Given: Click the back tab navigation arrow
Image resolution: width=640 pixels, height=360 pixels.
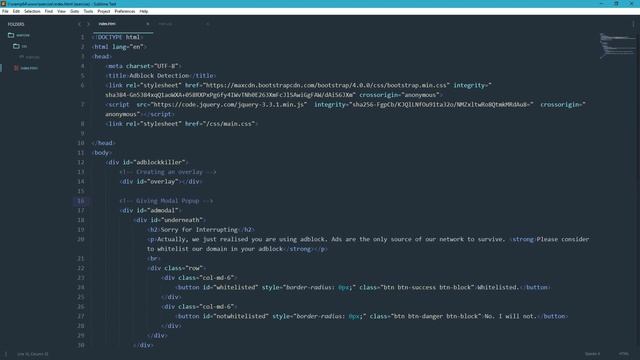Looking at the screenshot, I should pos(79,24).
